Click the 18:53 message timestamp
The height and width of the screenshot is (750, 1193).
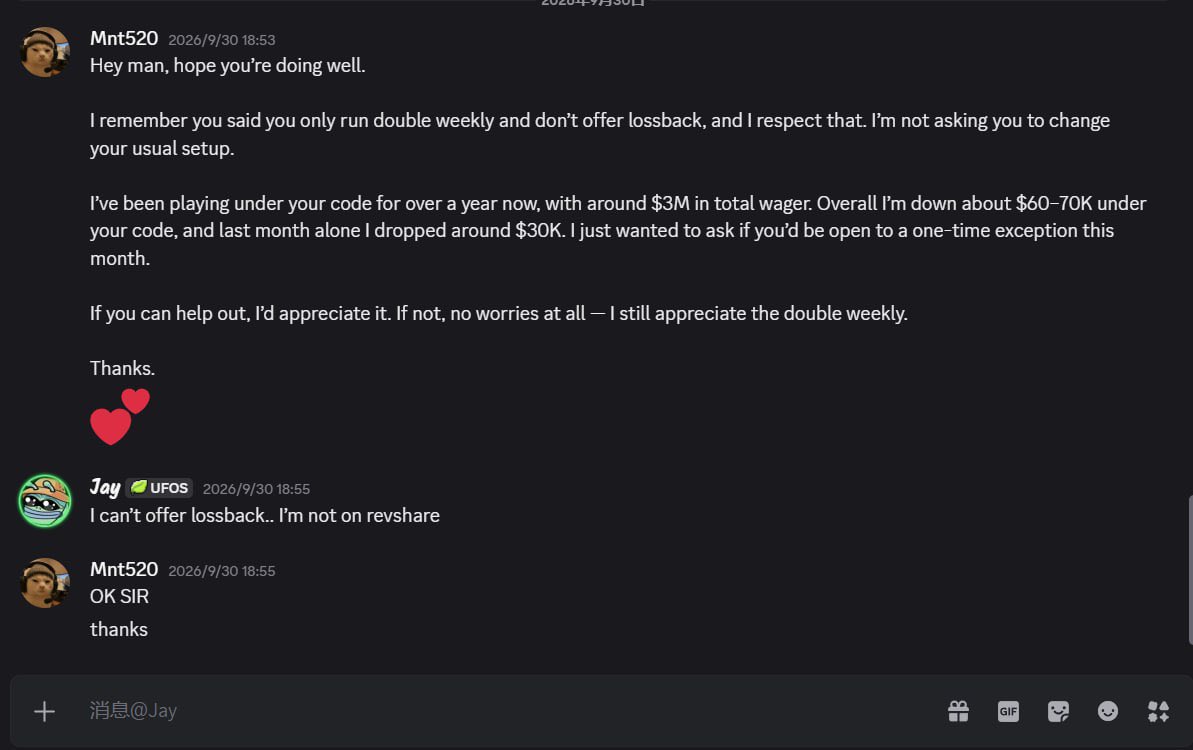(221, 40)
